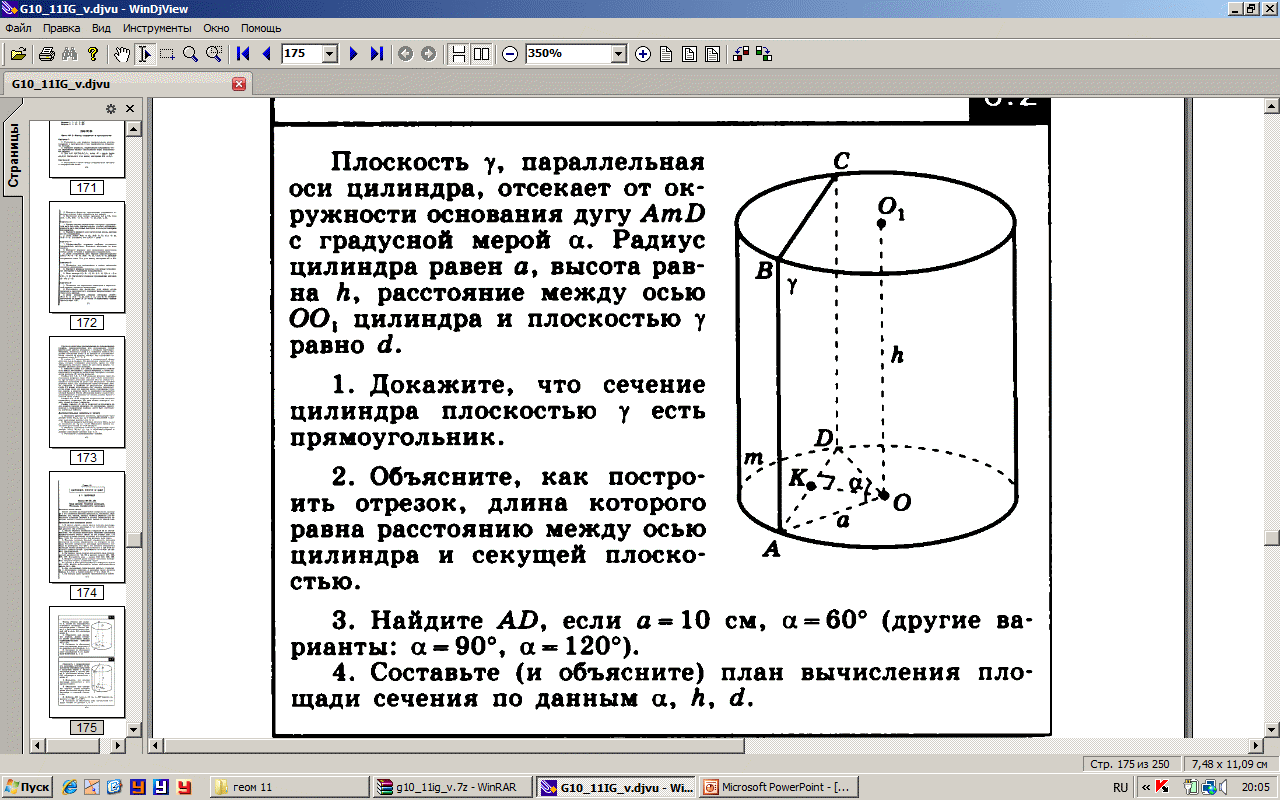
Task: Select the hand Drag tool
Action: pyautogui.click(x=121, y=54)
